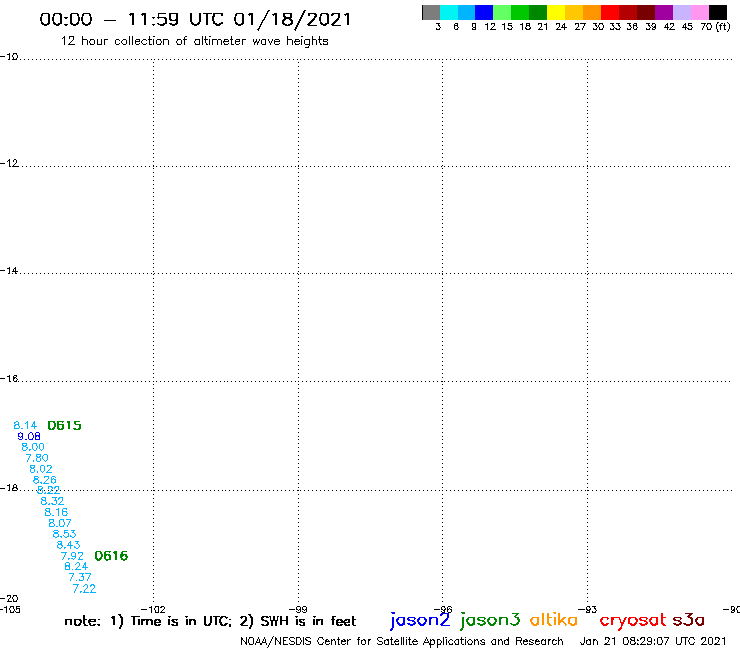Select the 24 legend scale number
Screen dimensions: 740x650
pyautogui.click(x=561, y=26)
